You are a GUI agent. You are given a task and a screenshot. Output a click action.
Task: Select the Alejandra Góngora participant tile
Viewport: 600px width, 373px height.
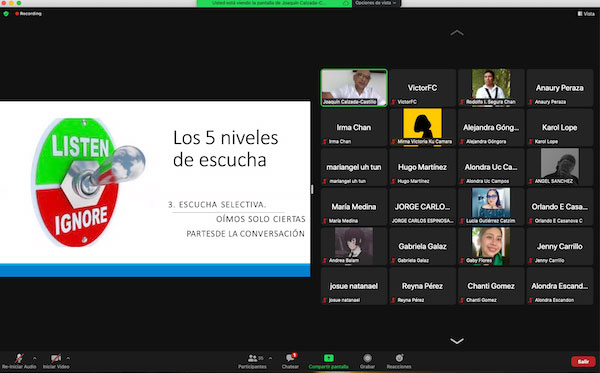[x=491, y=127]
